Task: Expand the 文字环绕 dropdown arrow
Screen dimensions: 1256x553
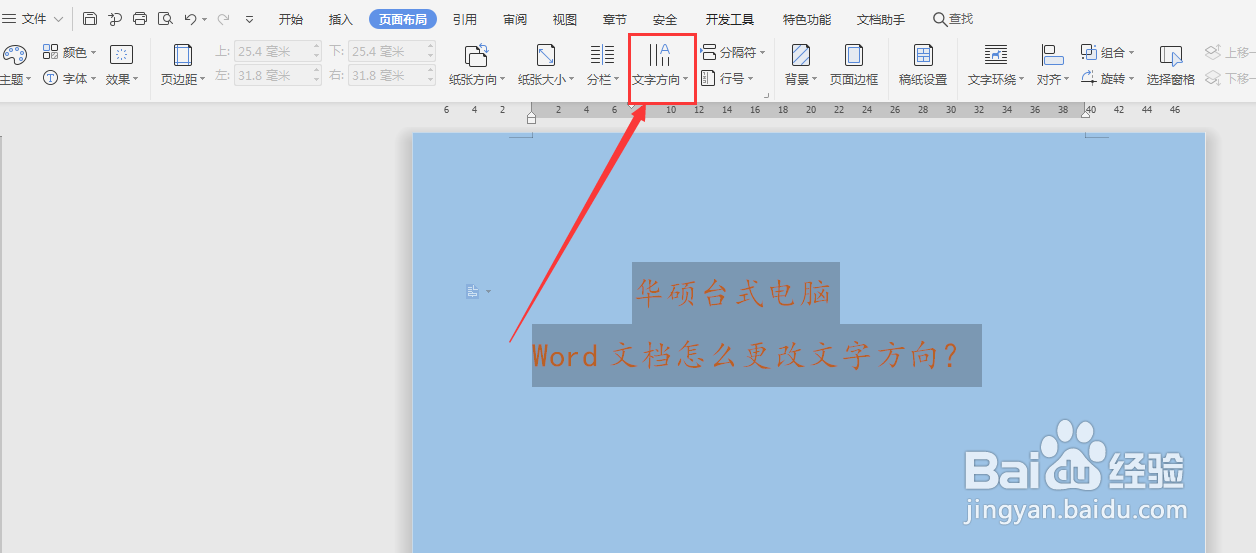Action: point(1022,80)
